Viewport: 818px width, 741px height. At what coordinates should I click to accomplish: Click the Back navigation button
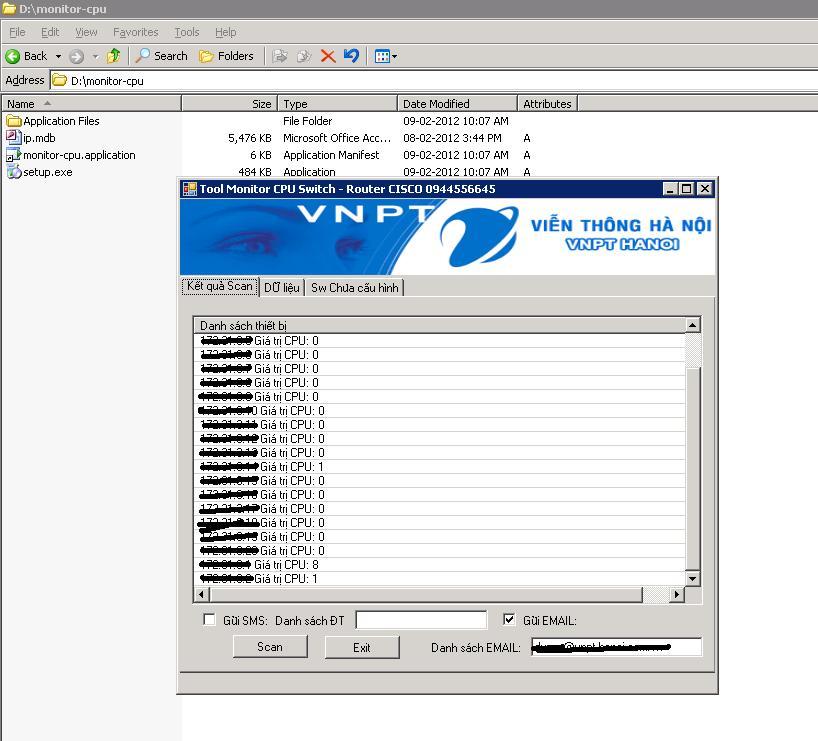point(27,56)
